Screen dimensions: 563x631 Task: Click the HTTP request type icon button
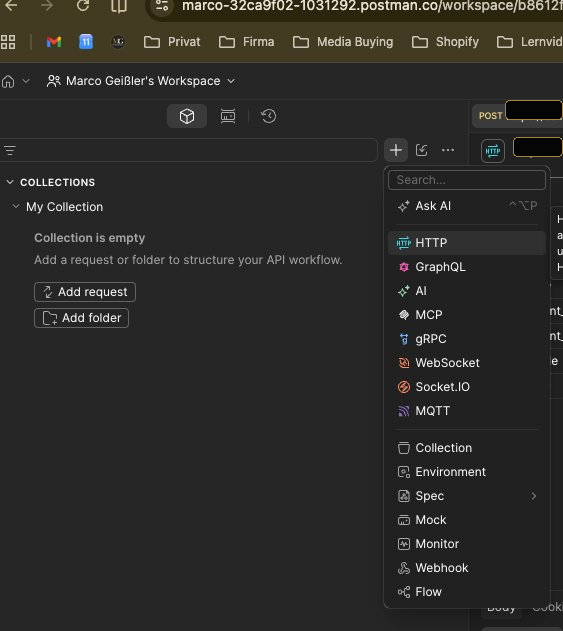493,151
